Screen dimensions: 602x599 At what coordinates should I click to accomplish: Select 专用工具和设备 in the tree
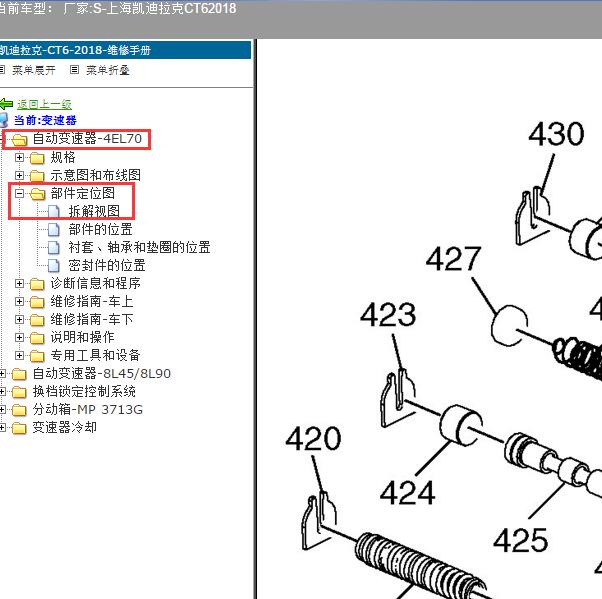coord(95,356)
